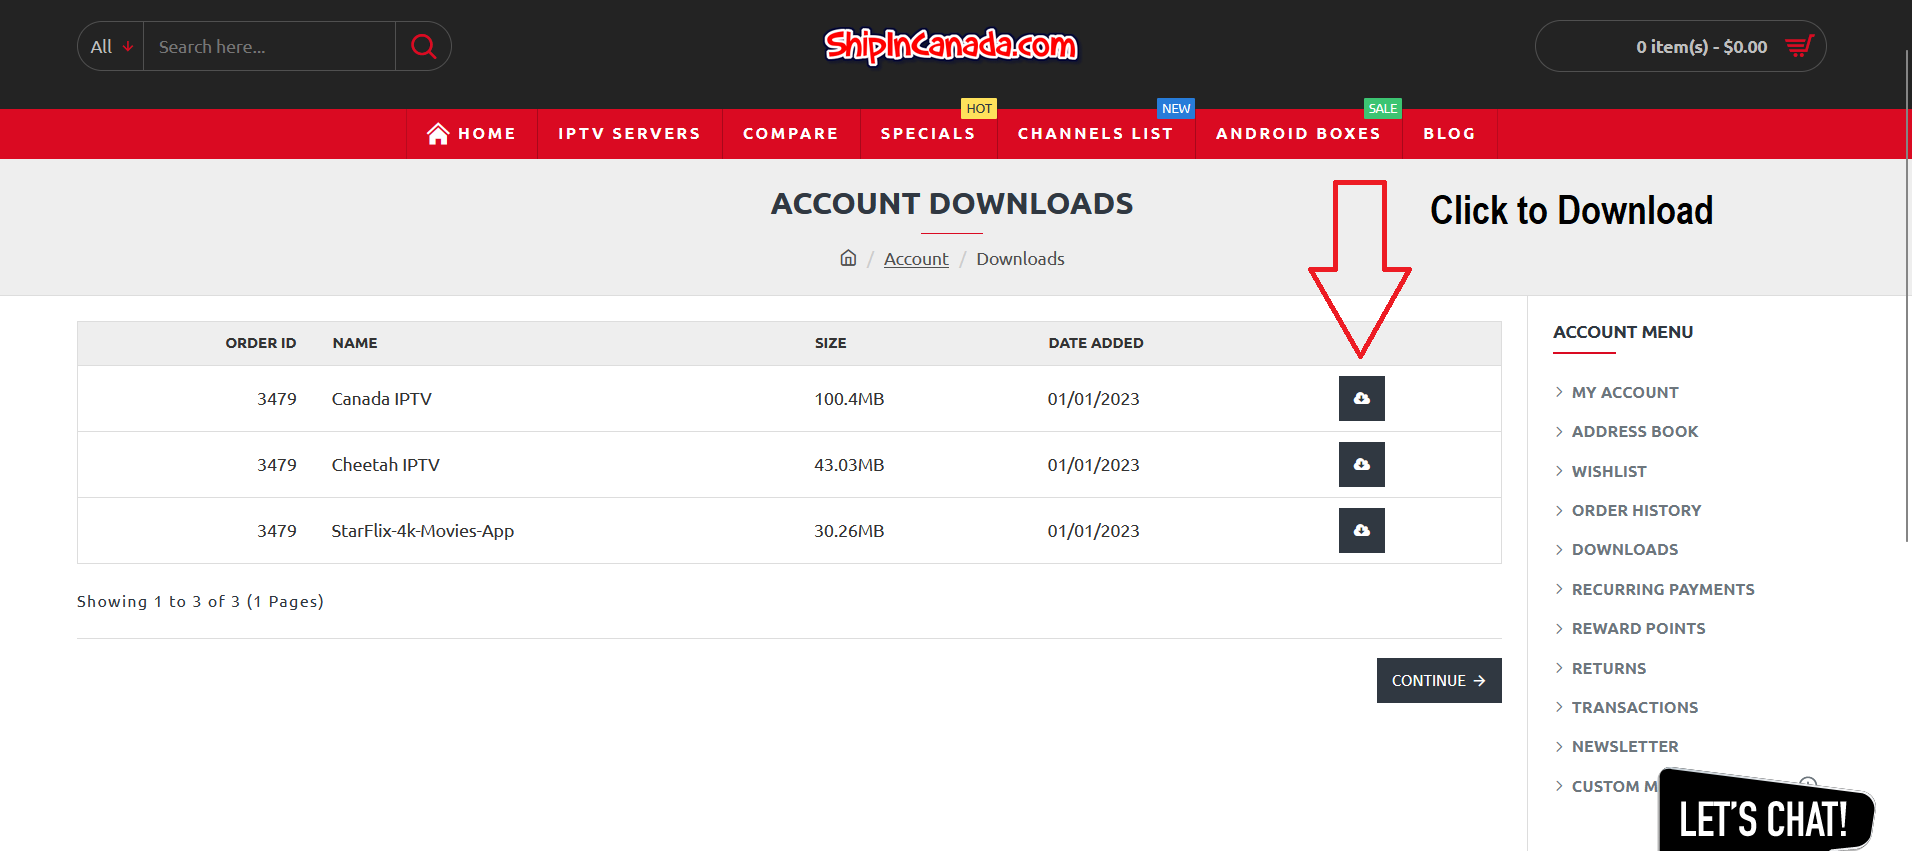Open RECURRING PAYMENTS in account menu

(x=1663, y=589)
